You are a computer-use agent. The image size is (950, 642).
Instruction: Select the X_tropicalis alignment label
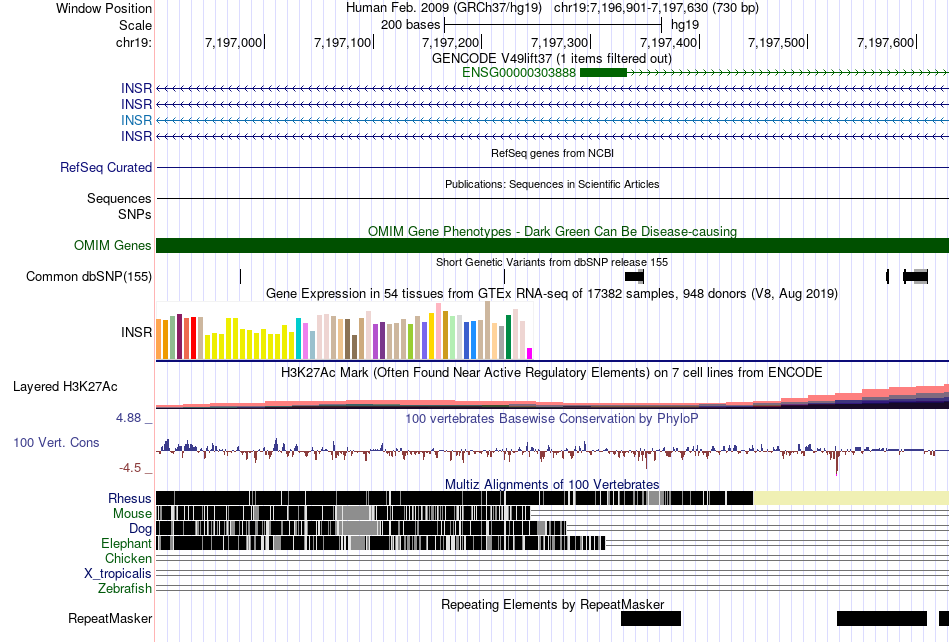pos(118,573)
